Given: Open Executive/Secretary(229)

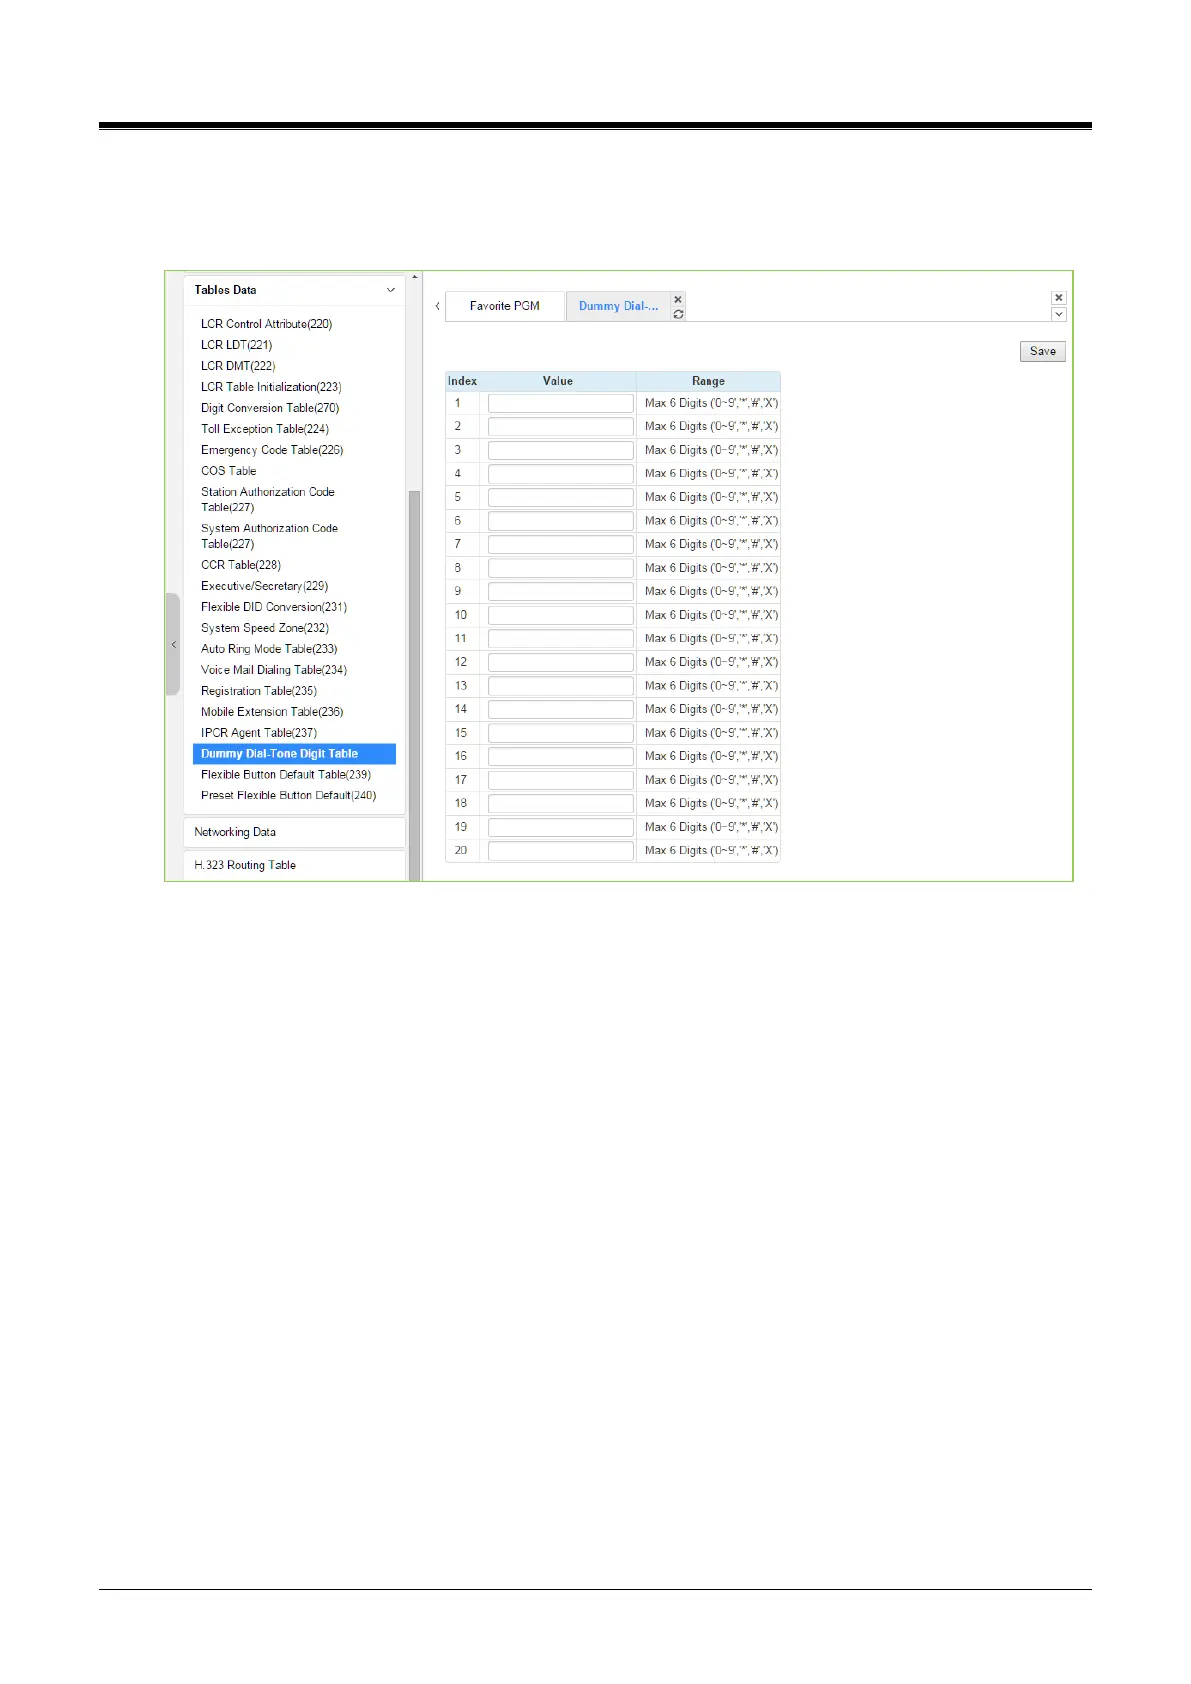Looking at the screenshot, I should pyautogui.click(x=264, y=586).
